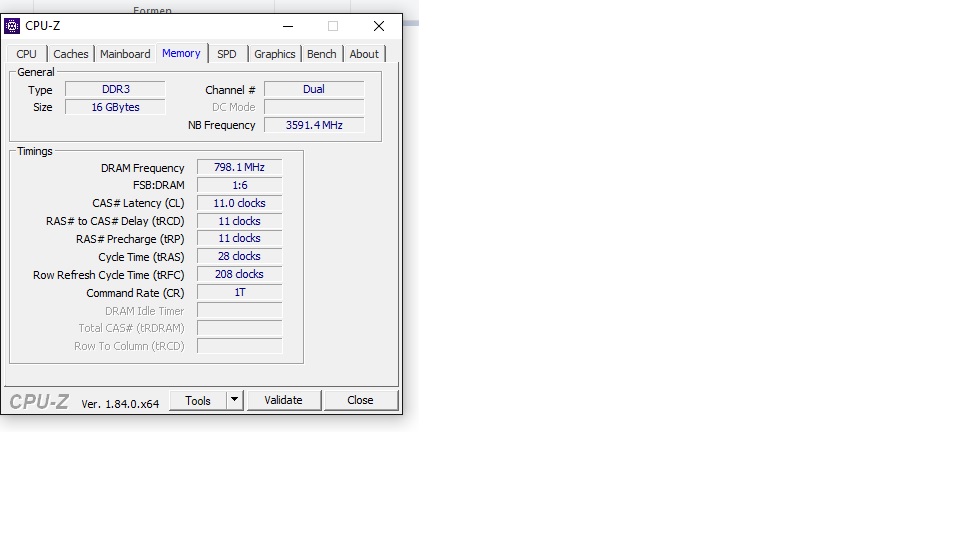Click the CAS# Latency (CL) label
The image size is (960, 540).
click(x=138, y=203)
